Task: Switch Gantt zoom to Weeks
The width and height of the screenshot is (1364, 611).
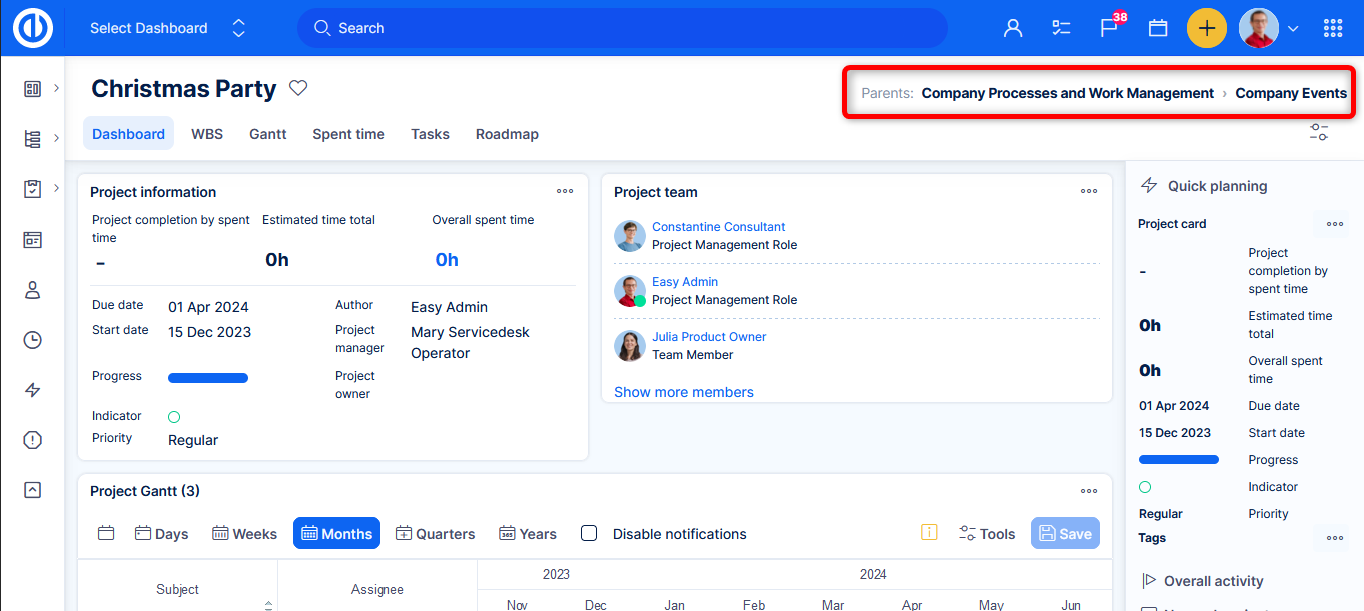Action: coord(244,533)
